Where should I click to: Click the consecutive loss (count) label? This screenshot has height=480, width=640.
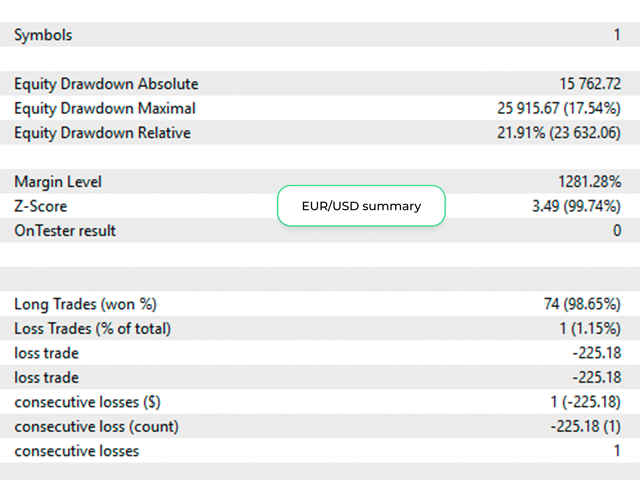97,427
